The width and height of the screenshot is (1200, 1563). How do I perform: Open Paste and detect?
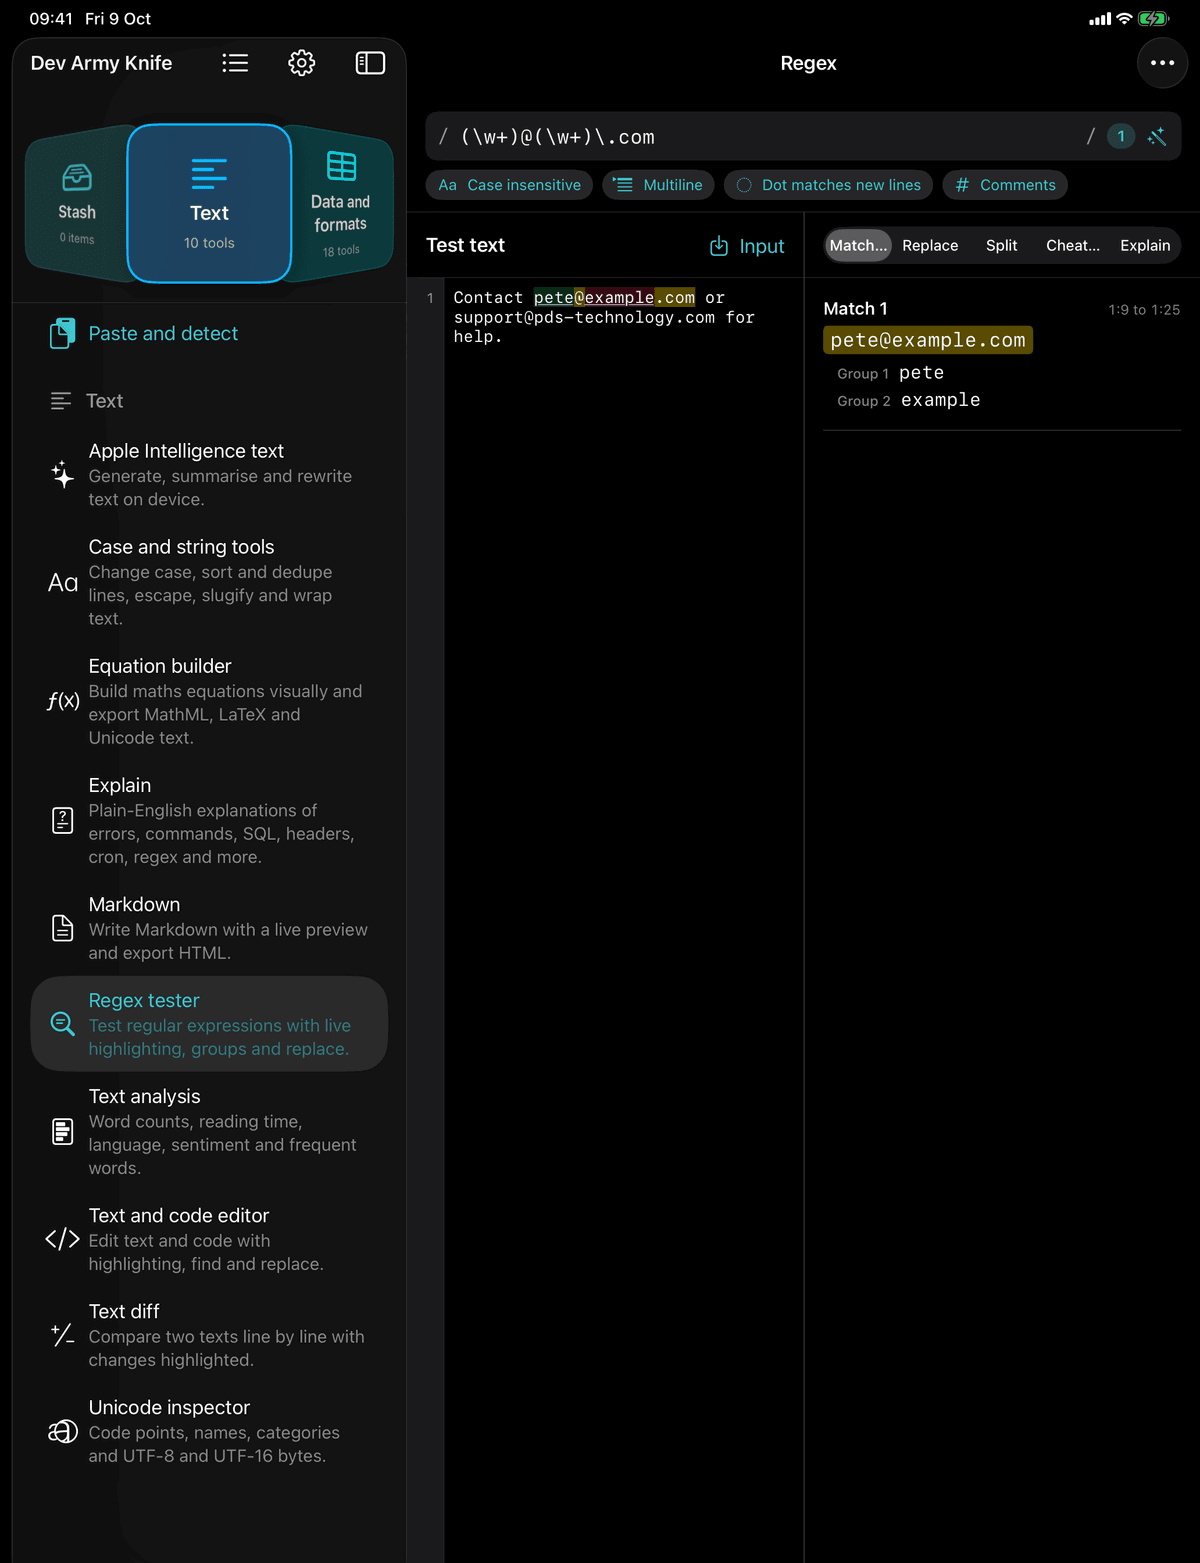[209, 333]
